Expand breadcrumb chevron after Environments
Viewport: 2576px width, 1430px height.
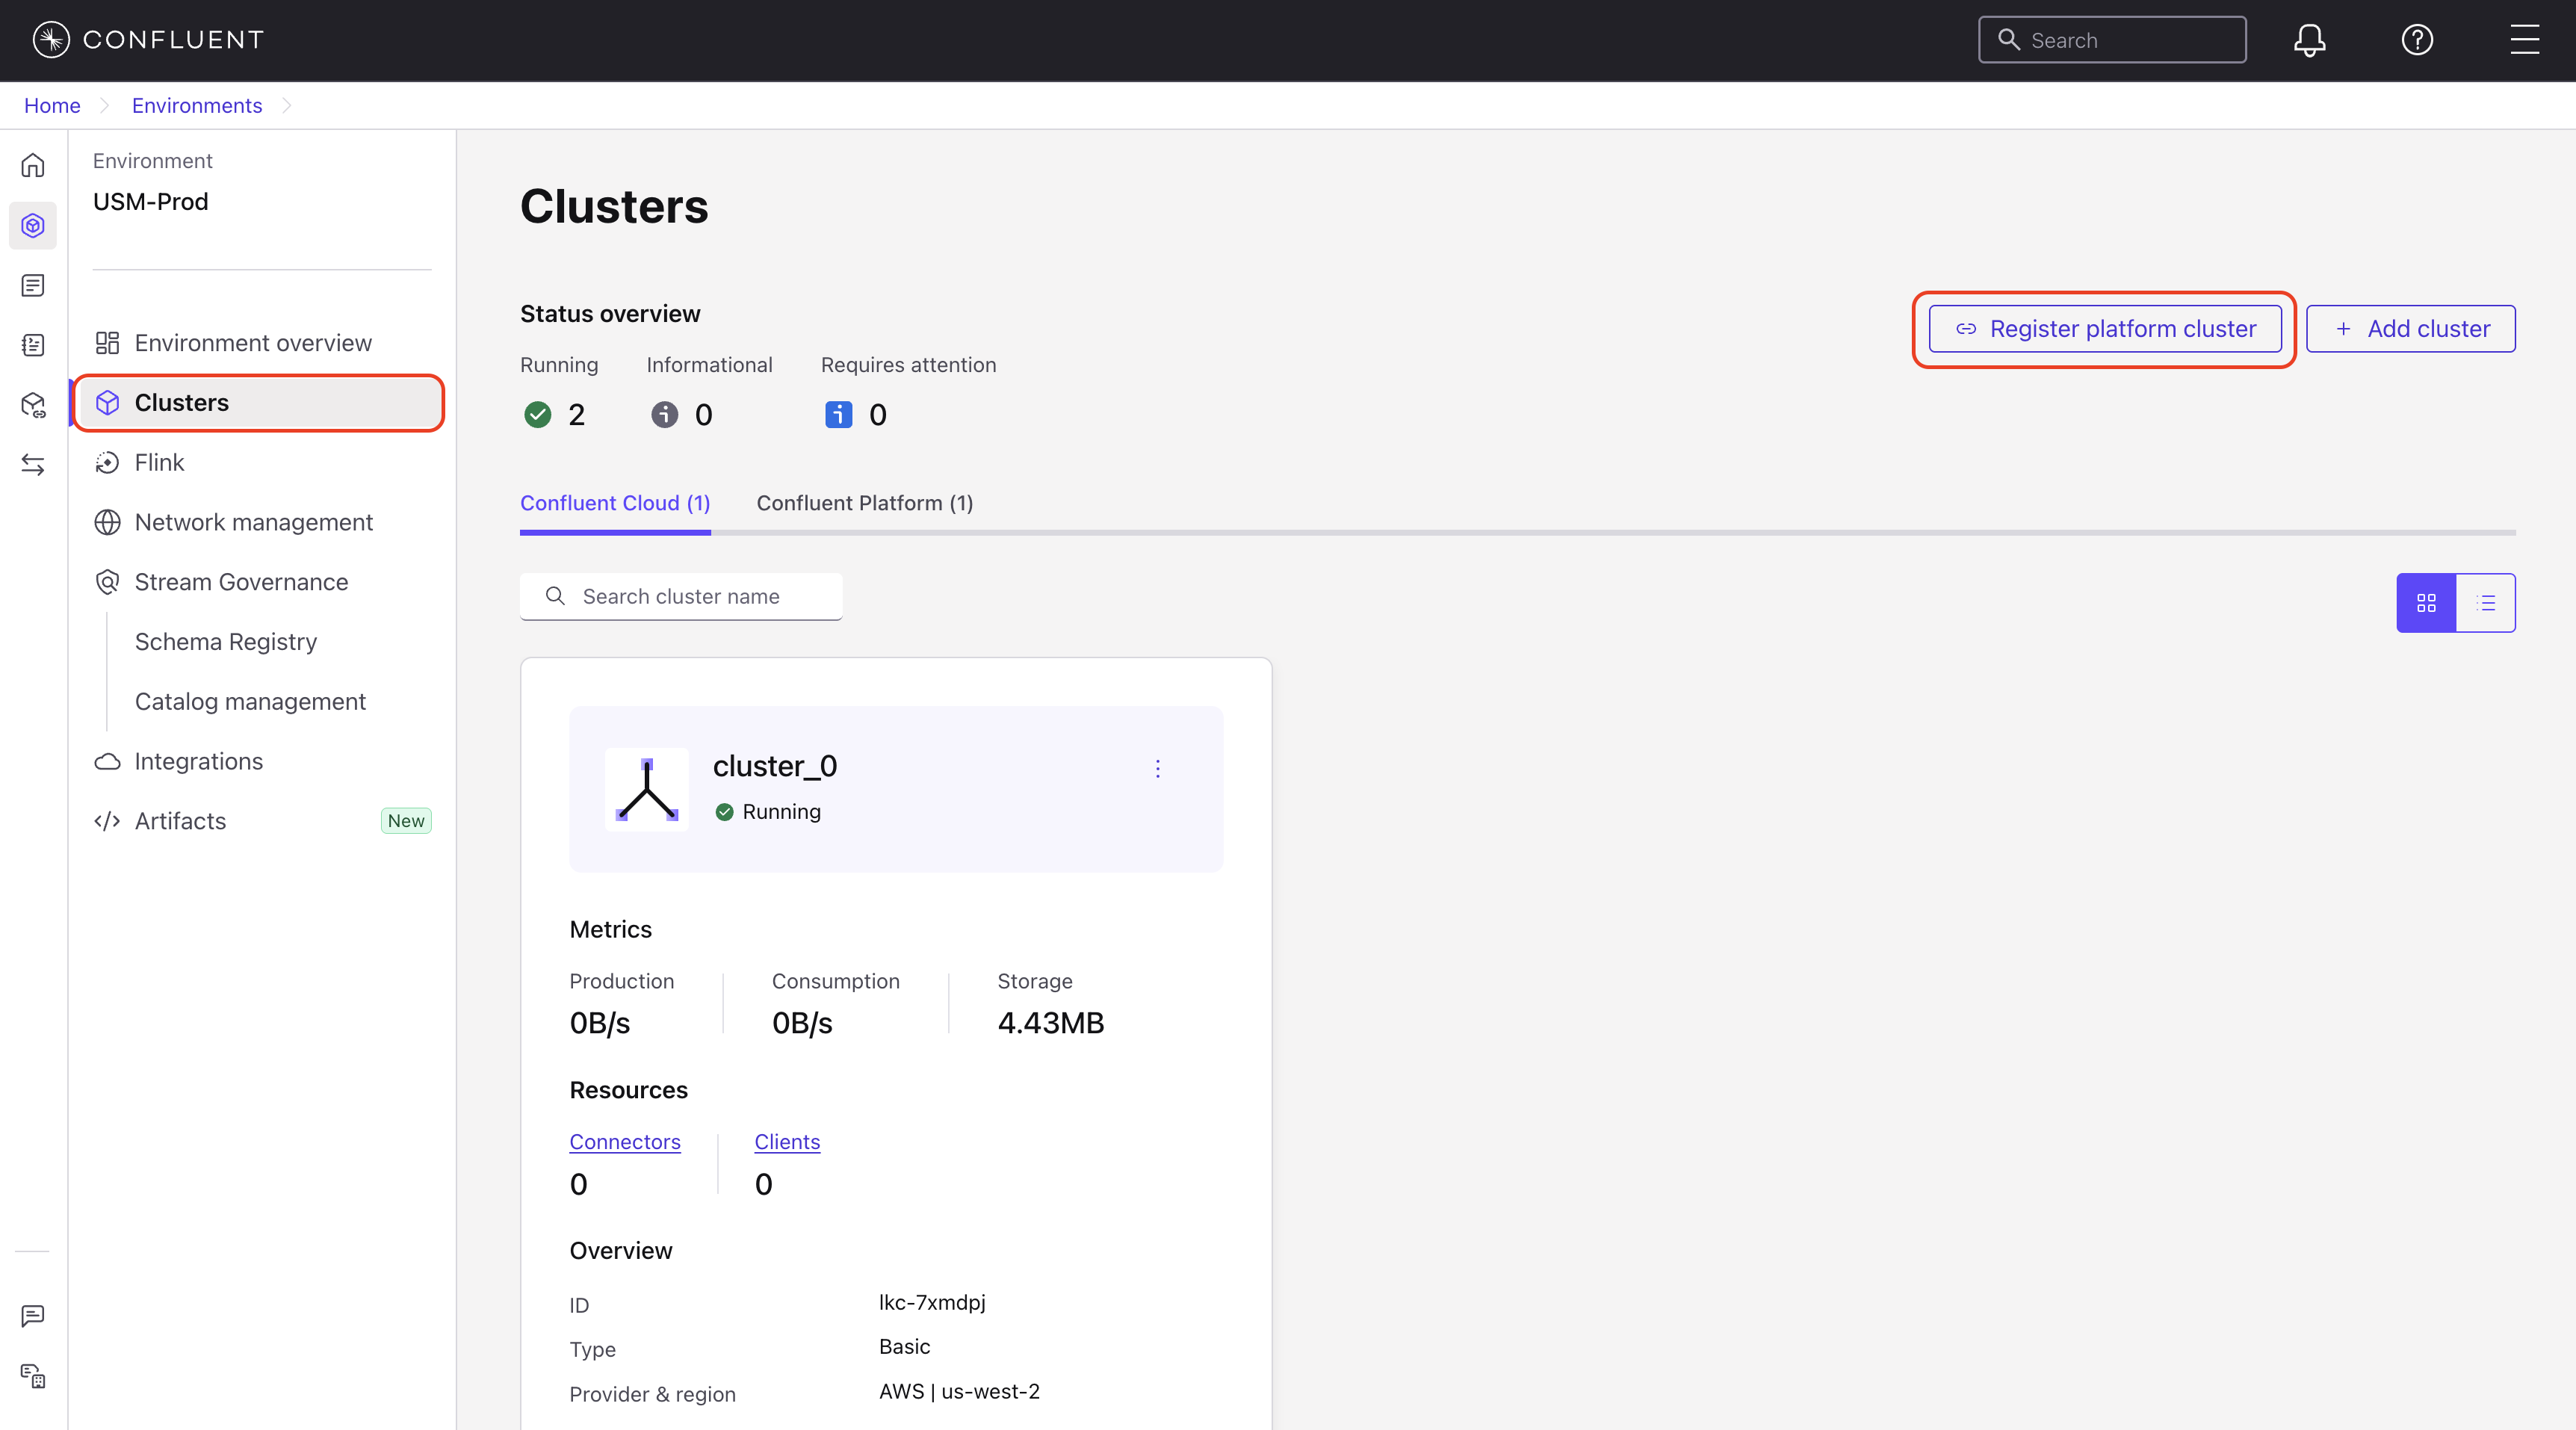[x=287, y=106]
